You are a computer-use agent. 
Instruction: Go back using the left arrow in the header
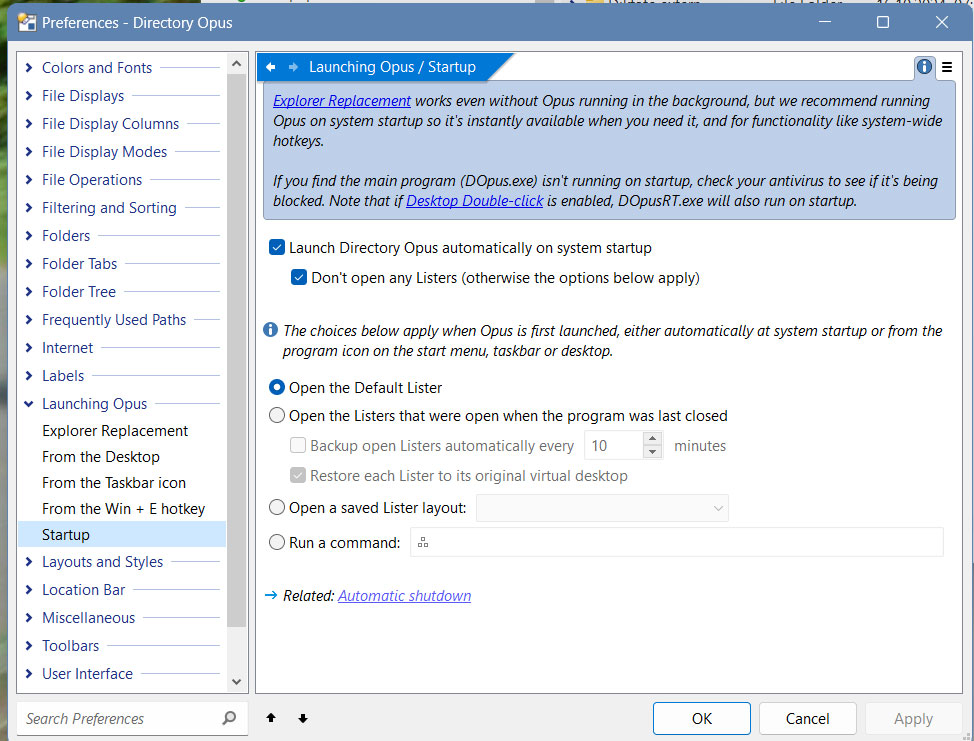coord(270,67)
